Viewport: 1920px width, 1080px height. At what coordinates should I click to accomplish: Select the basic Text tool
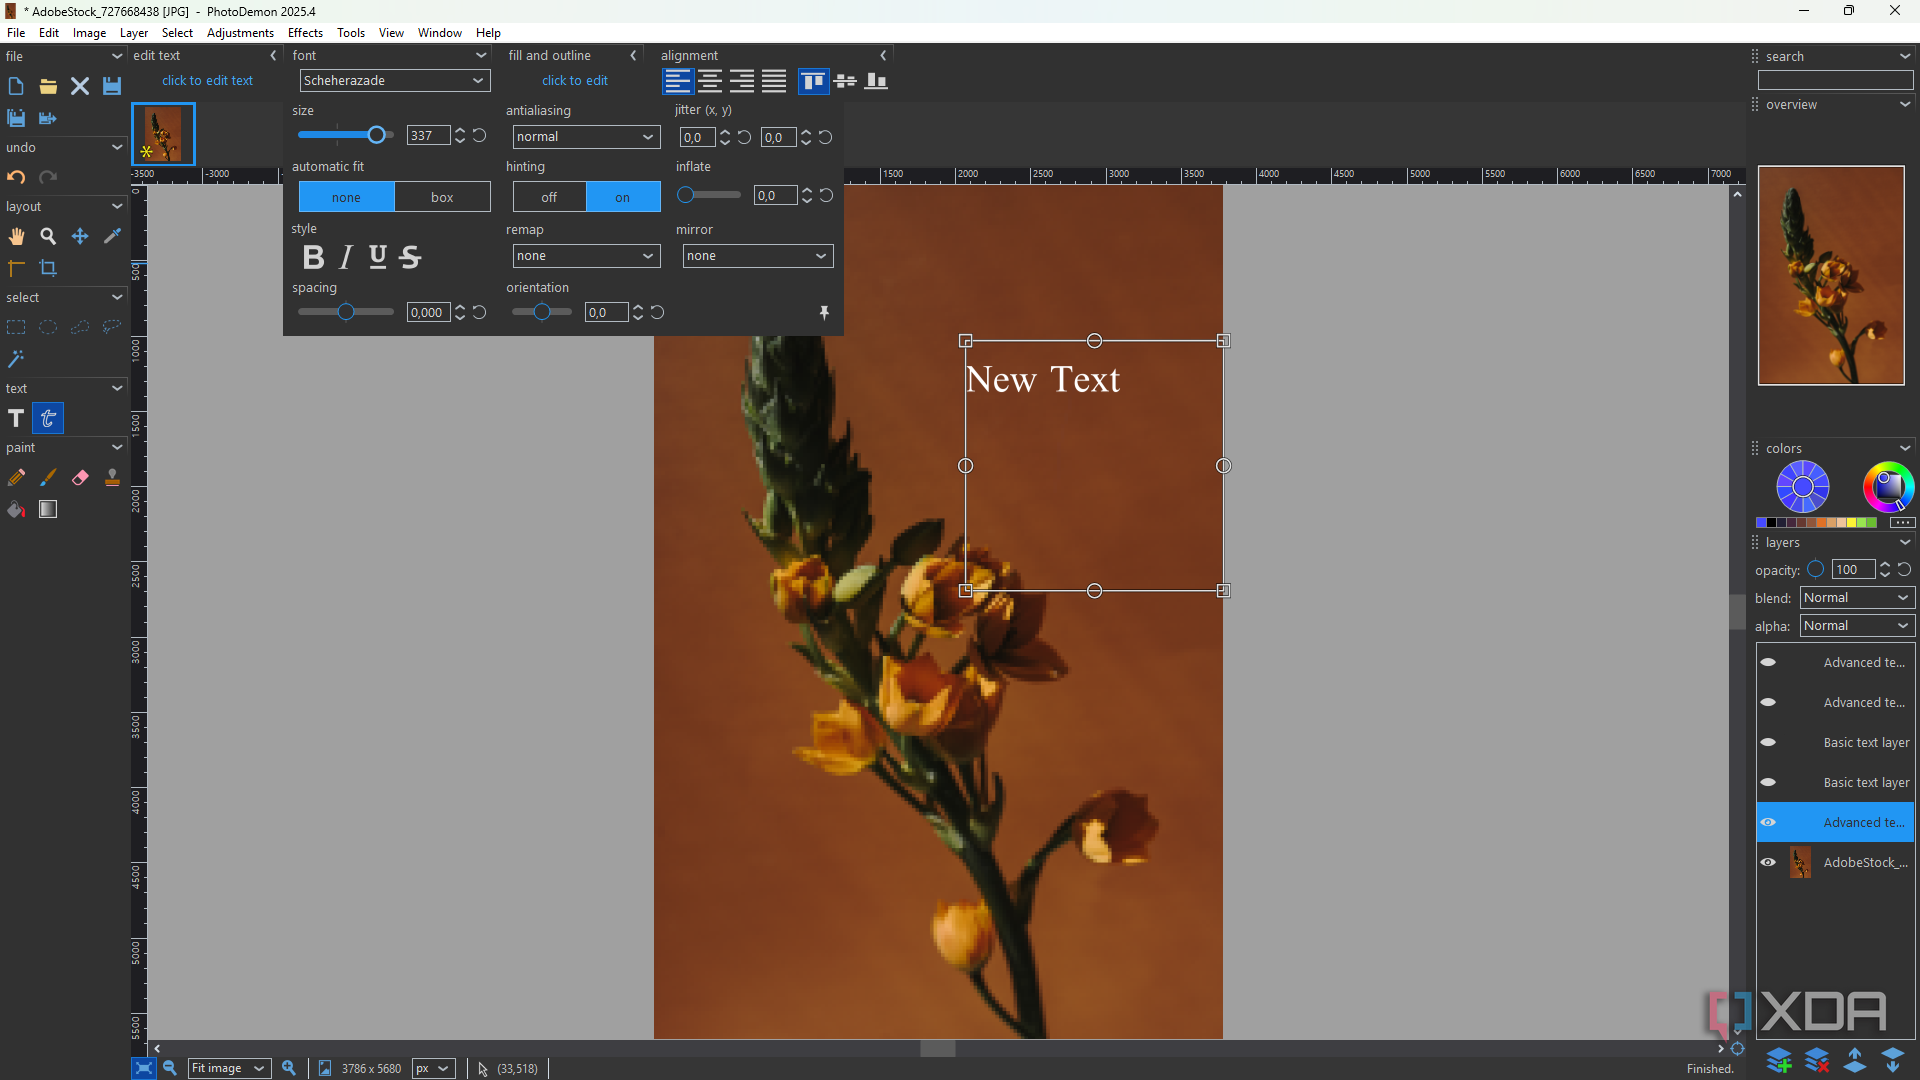pyautogui.click(x=16, y=418)
